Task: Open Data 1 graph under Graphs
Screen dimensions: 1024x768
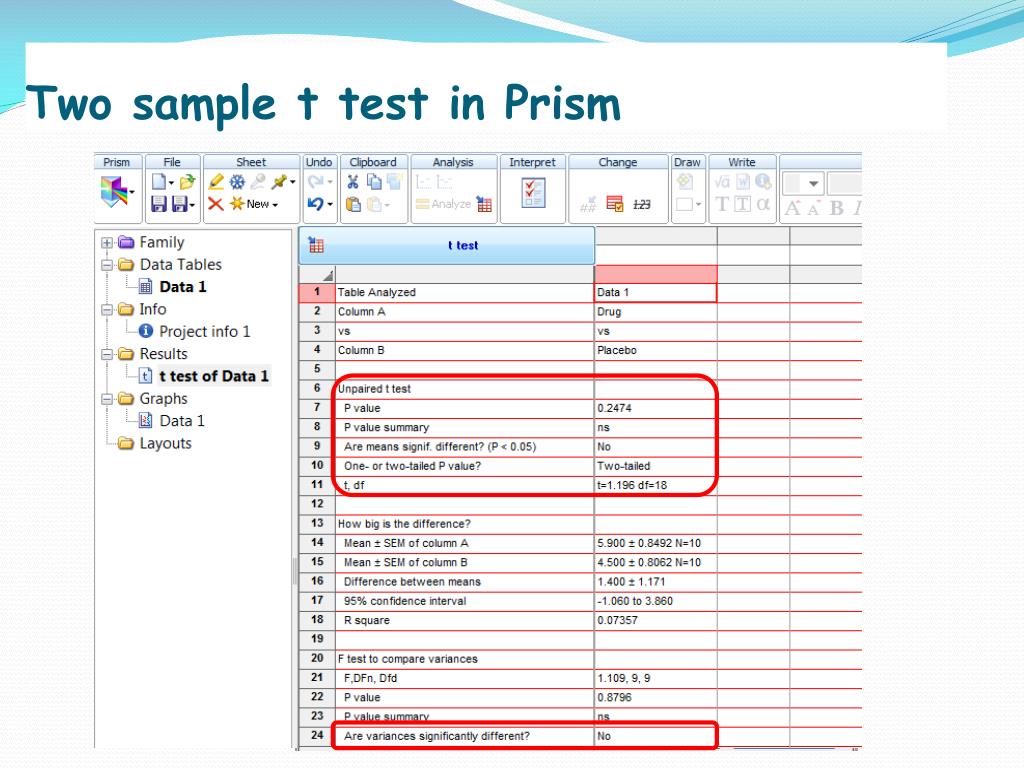Action: click(182, 421)
